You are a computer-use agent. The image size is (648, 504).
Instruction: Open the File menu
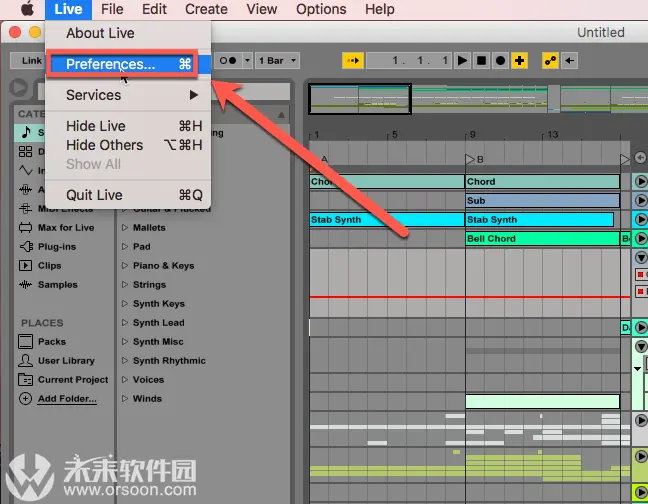[x=112, y=9]
